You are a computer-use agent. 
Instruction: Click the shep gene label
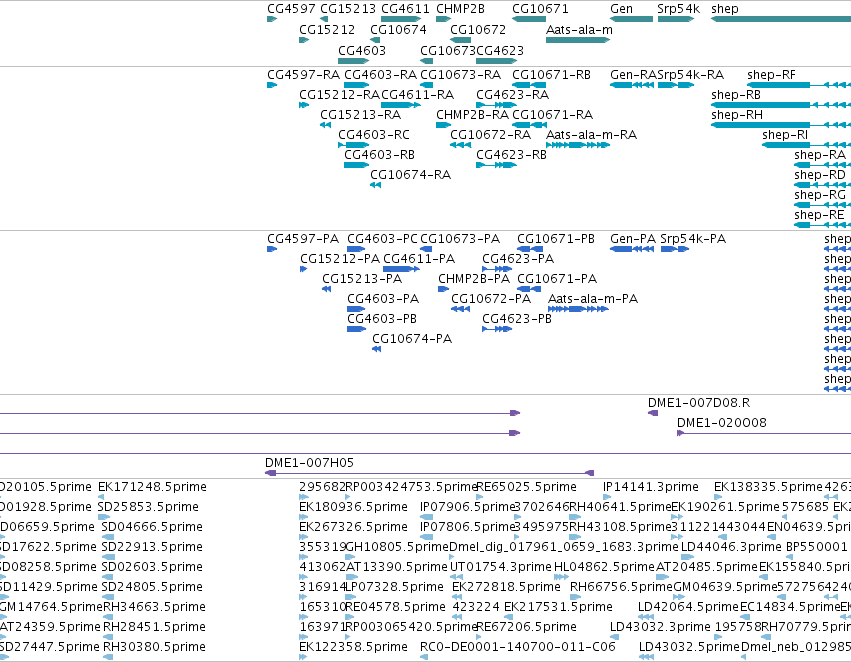[725, 9]
